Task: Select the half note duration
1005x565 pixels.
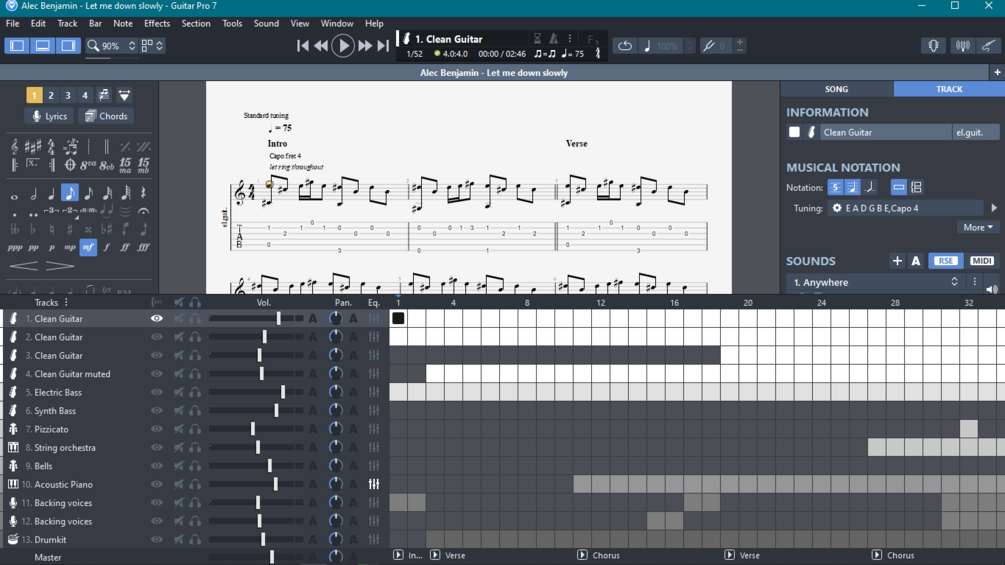Action: (33, 193)
